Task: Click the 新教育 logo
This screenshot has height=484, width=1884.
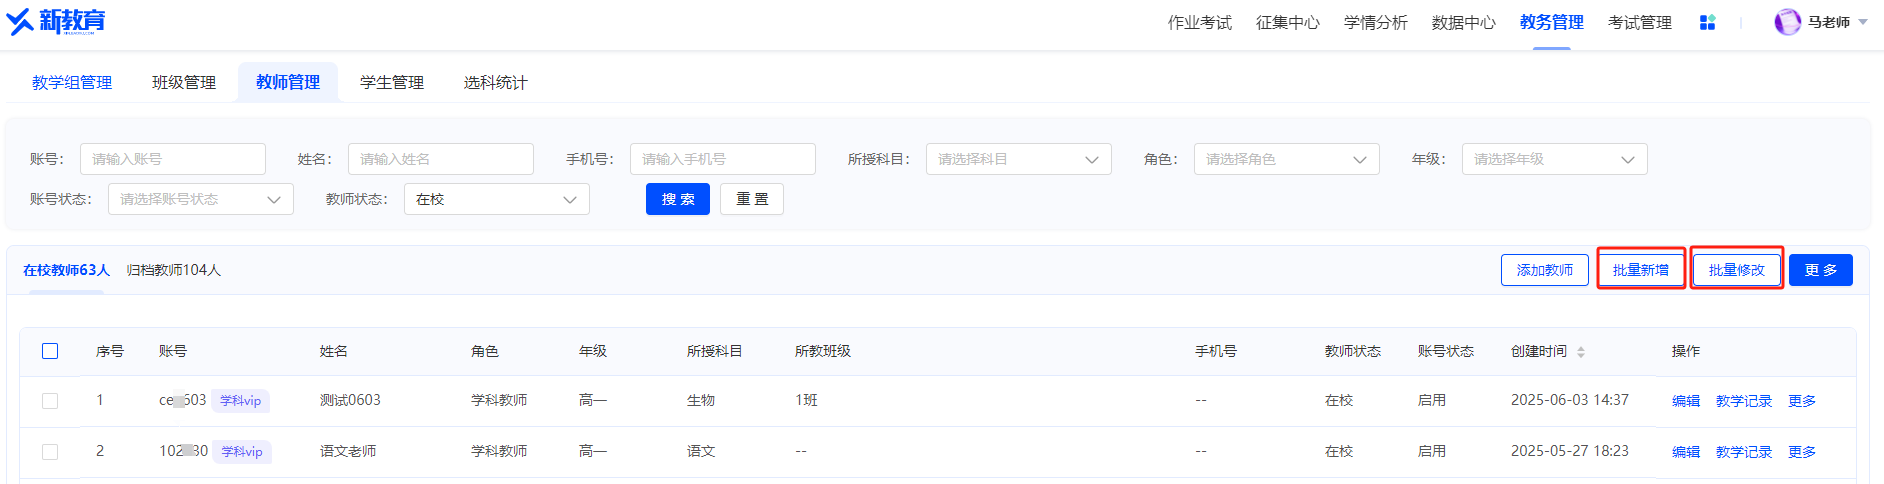Action: coord(55,21)
